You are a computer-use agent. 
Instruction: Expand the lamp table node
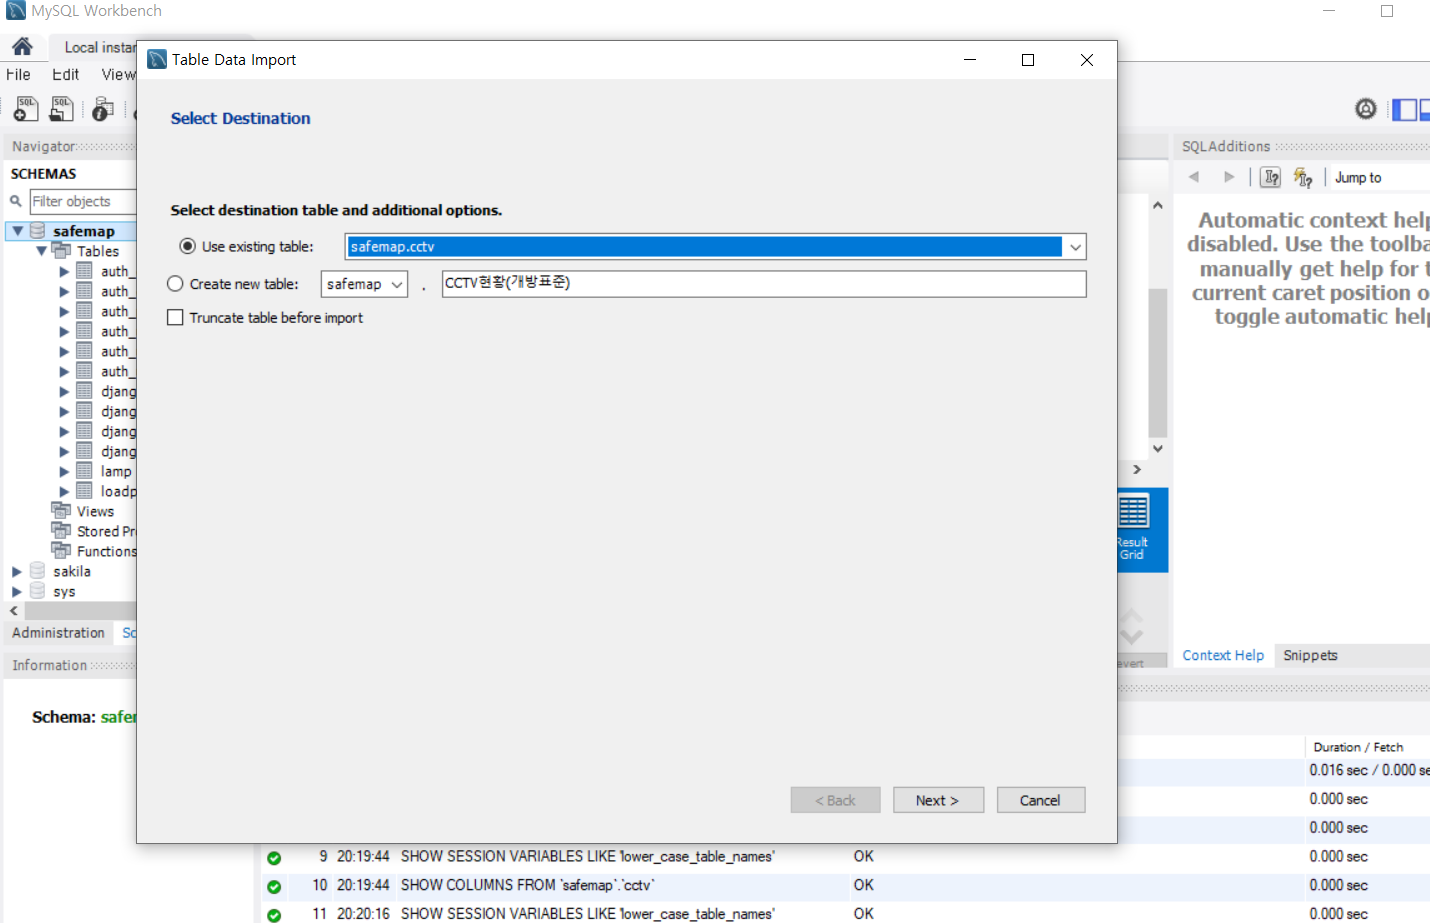click(x=64, y=471)
